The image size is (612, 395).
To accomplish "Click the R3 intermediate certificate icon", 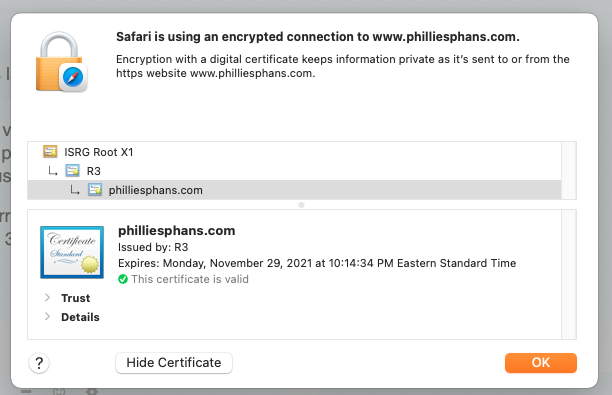I will pos(72,171).
